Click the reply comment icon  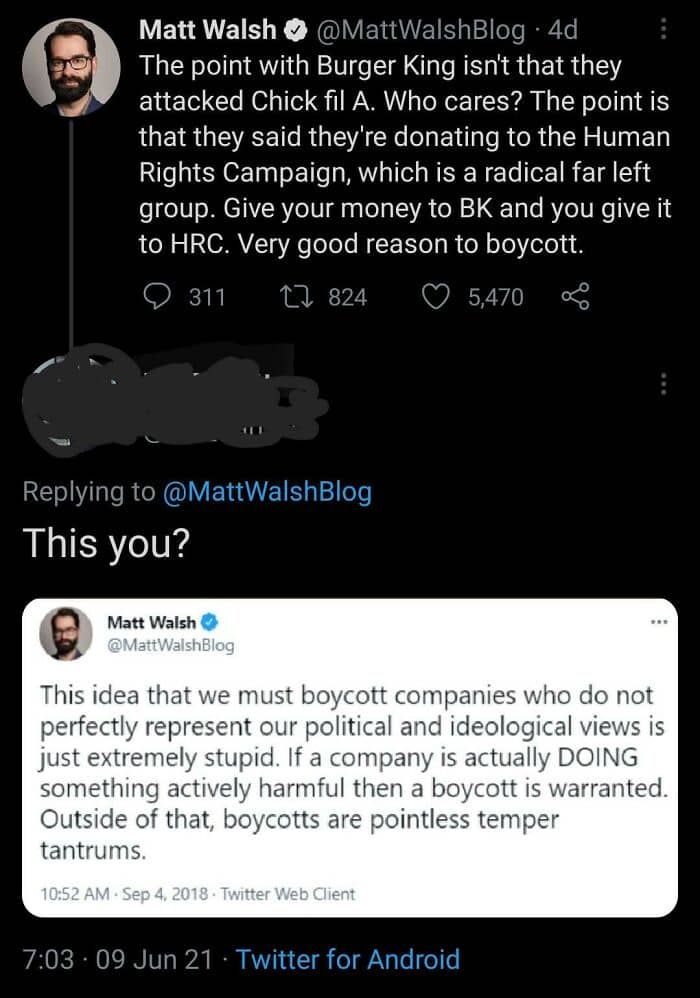[160, 297]
